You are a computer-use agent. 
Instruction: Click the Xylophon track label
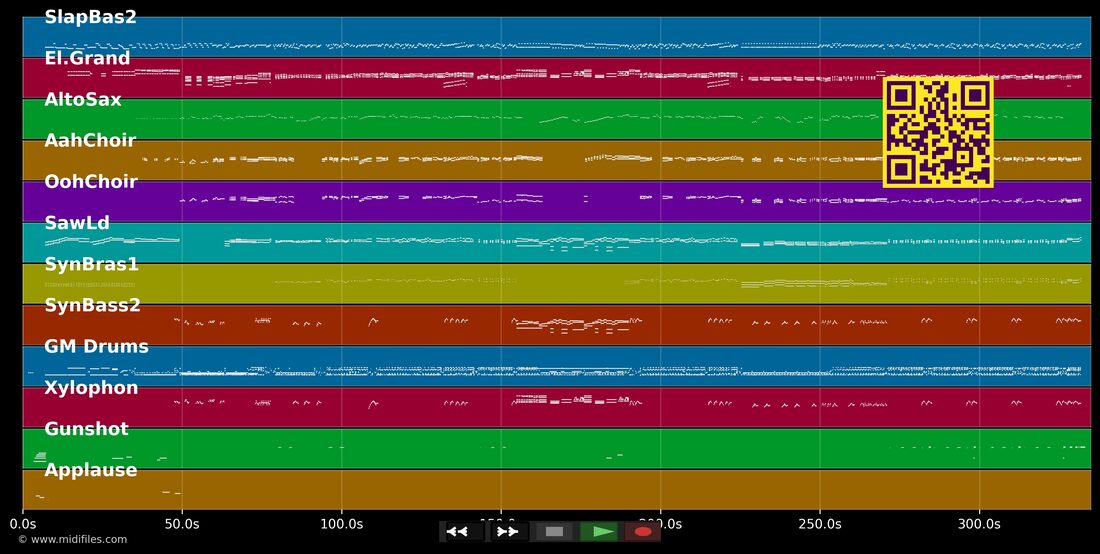91,388
